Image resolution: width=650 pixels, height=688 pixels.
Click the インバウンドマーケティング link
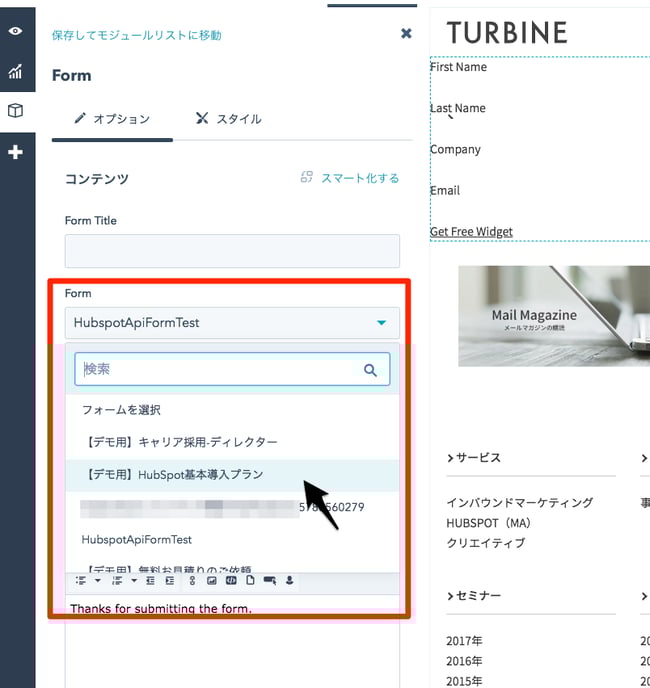pos(520,503)
